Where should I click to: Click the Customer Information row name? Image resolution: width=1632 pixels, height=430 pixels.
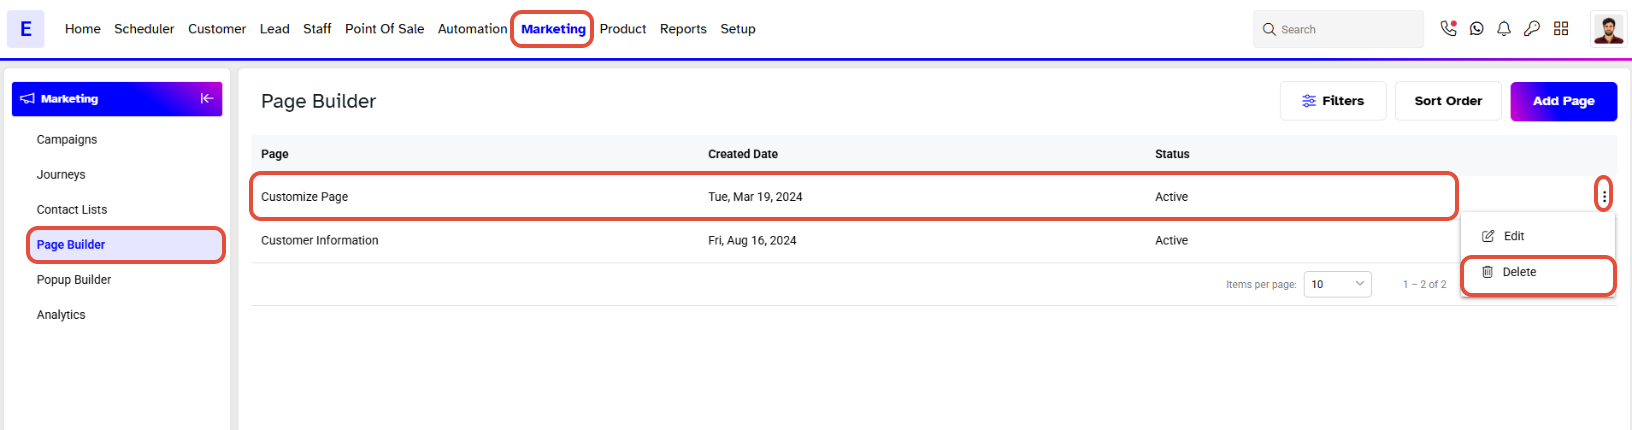[x=320, y=241]
